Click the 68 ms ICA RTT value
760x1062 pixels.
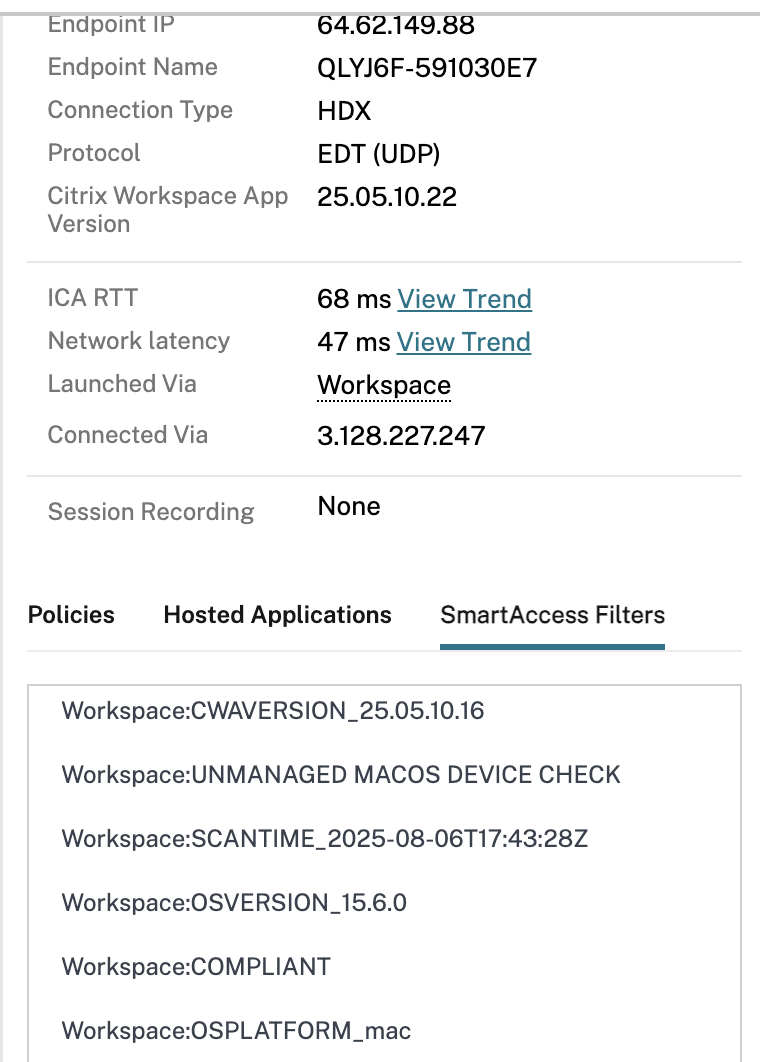click(353, 299)
